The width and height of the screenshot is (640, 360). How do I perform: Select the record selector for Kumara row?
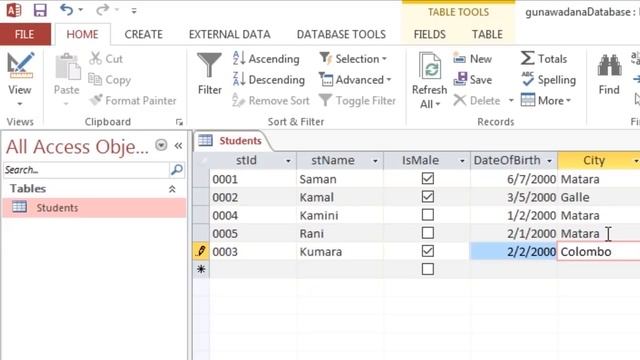tap(201, 251)
